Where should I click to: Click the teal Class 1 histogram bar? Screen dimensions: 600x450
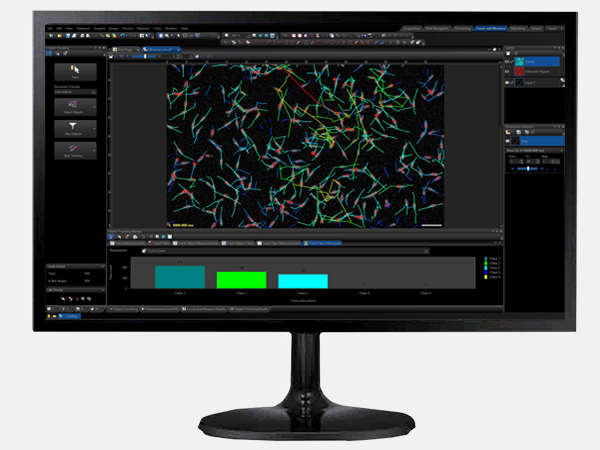click(179, 276)
